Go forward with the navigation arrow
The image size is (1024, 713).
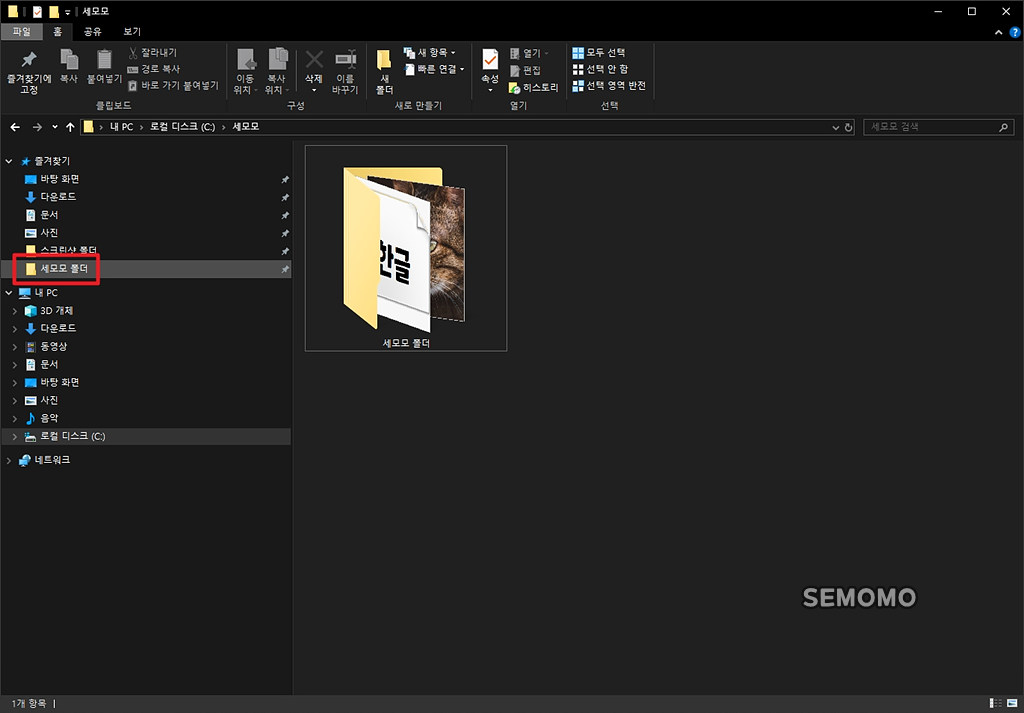37,127
